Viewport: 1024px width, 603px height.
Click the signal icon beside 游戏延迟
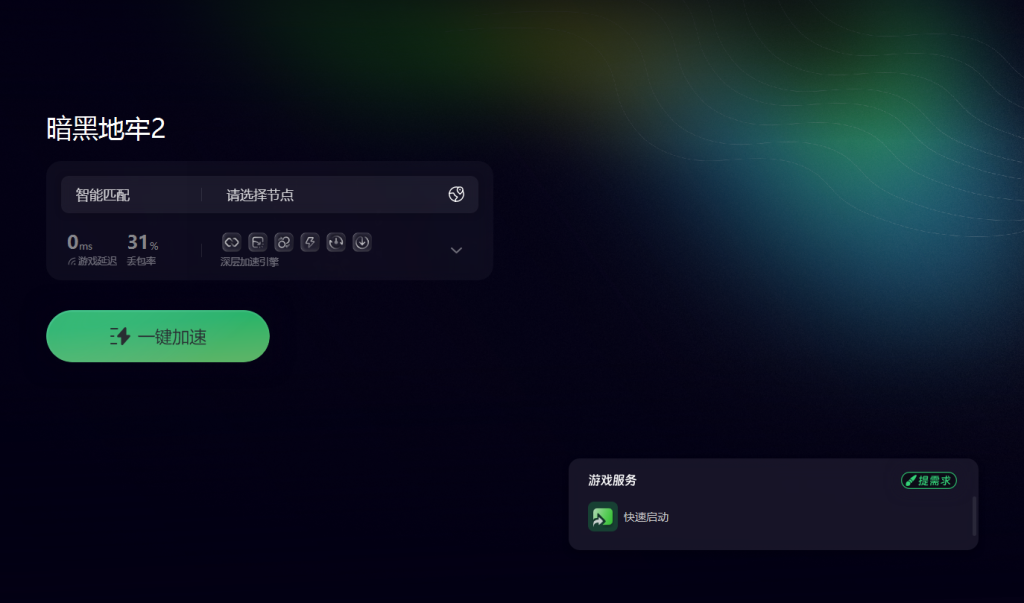[x=72, y=261]
